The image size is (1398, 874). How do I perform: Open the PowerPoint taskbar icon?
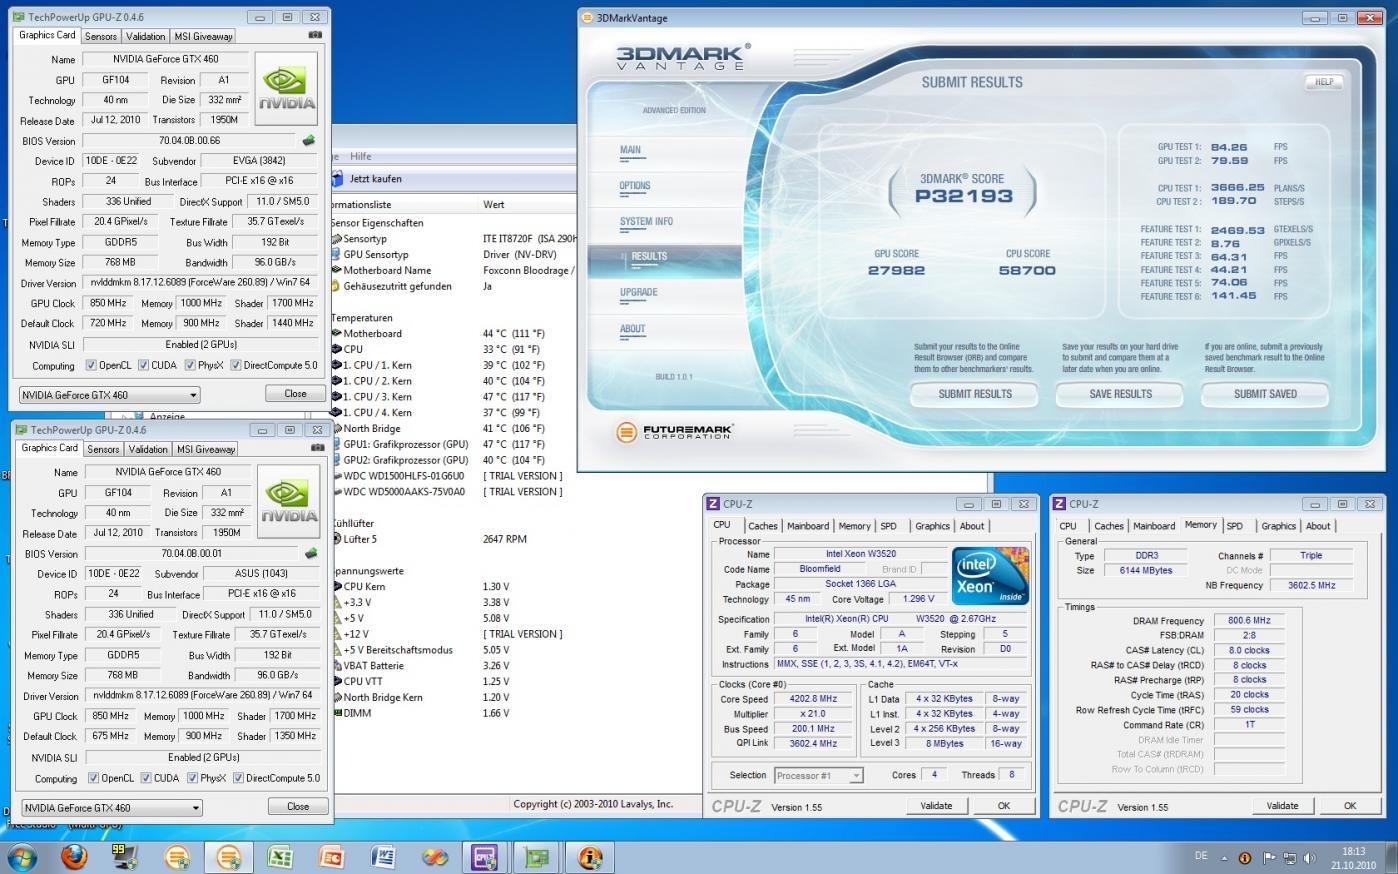point(331,857)
